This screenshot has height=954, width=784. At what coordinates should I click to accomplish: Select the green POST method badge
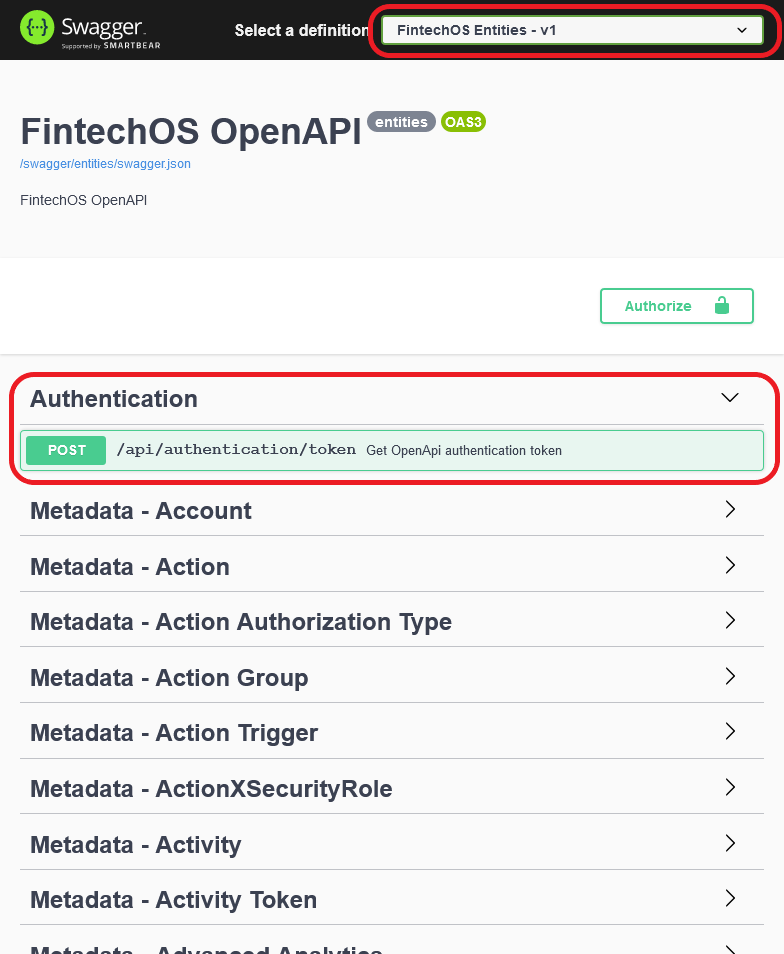coord(64,450)
